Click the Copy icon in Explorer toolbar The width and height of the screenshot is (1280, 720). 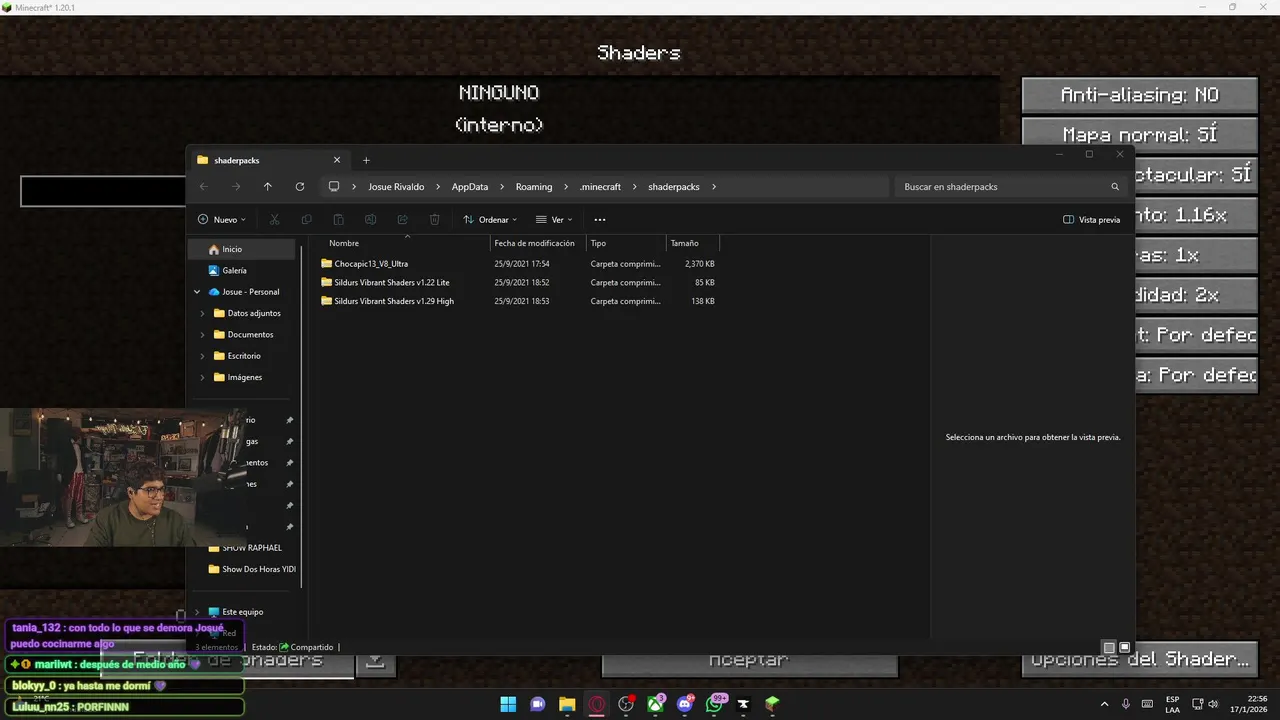point(306,219)
